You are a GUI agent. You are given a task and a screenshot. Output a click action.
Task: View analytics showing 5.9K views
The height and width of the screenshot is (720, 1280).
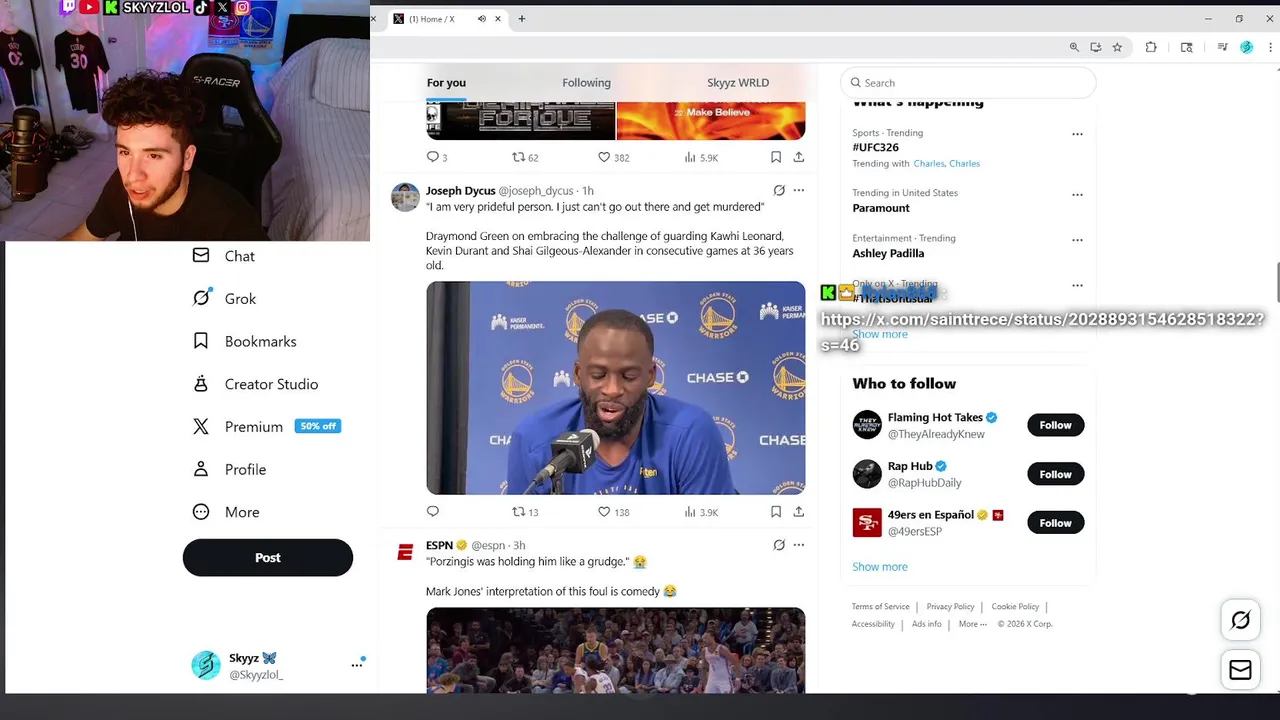click(x=701, y=157)
